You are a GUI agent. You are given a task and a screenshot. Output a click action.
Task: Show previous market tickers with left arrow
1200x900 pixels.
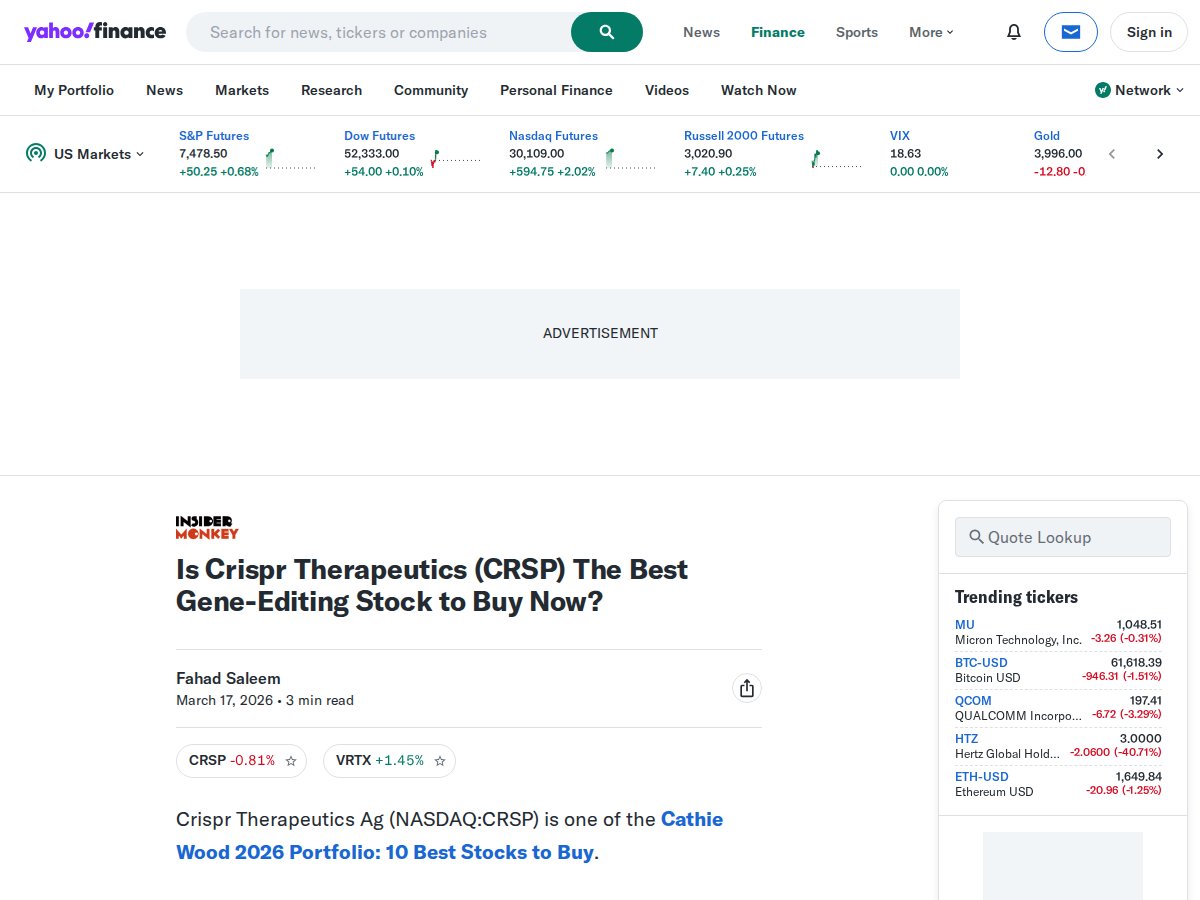pos(1112,154)
